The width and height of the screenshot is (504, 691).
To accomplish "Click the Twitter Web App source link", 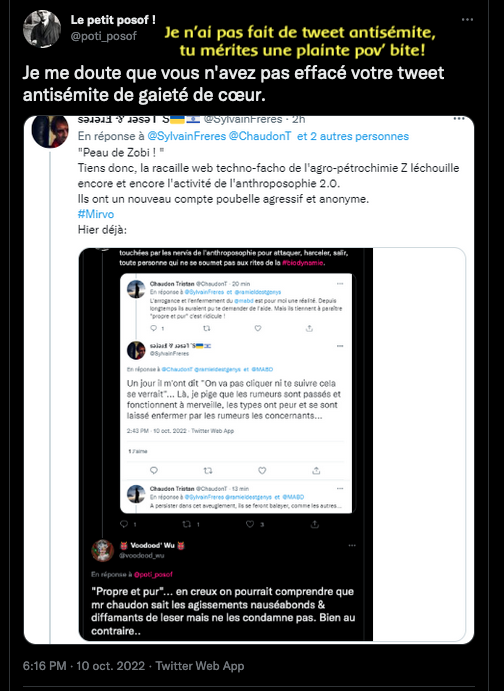I will click(200, 666).
